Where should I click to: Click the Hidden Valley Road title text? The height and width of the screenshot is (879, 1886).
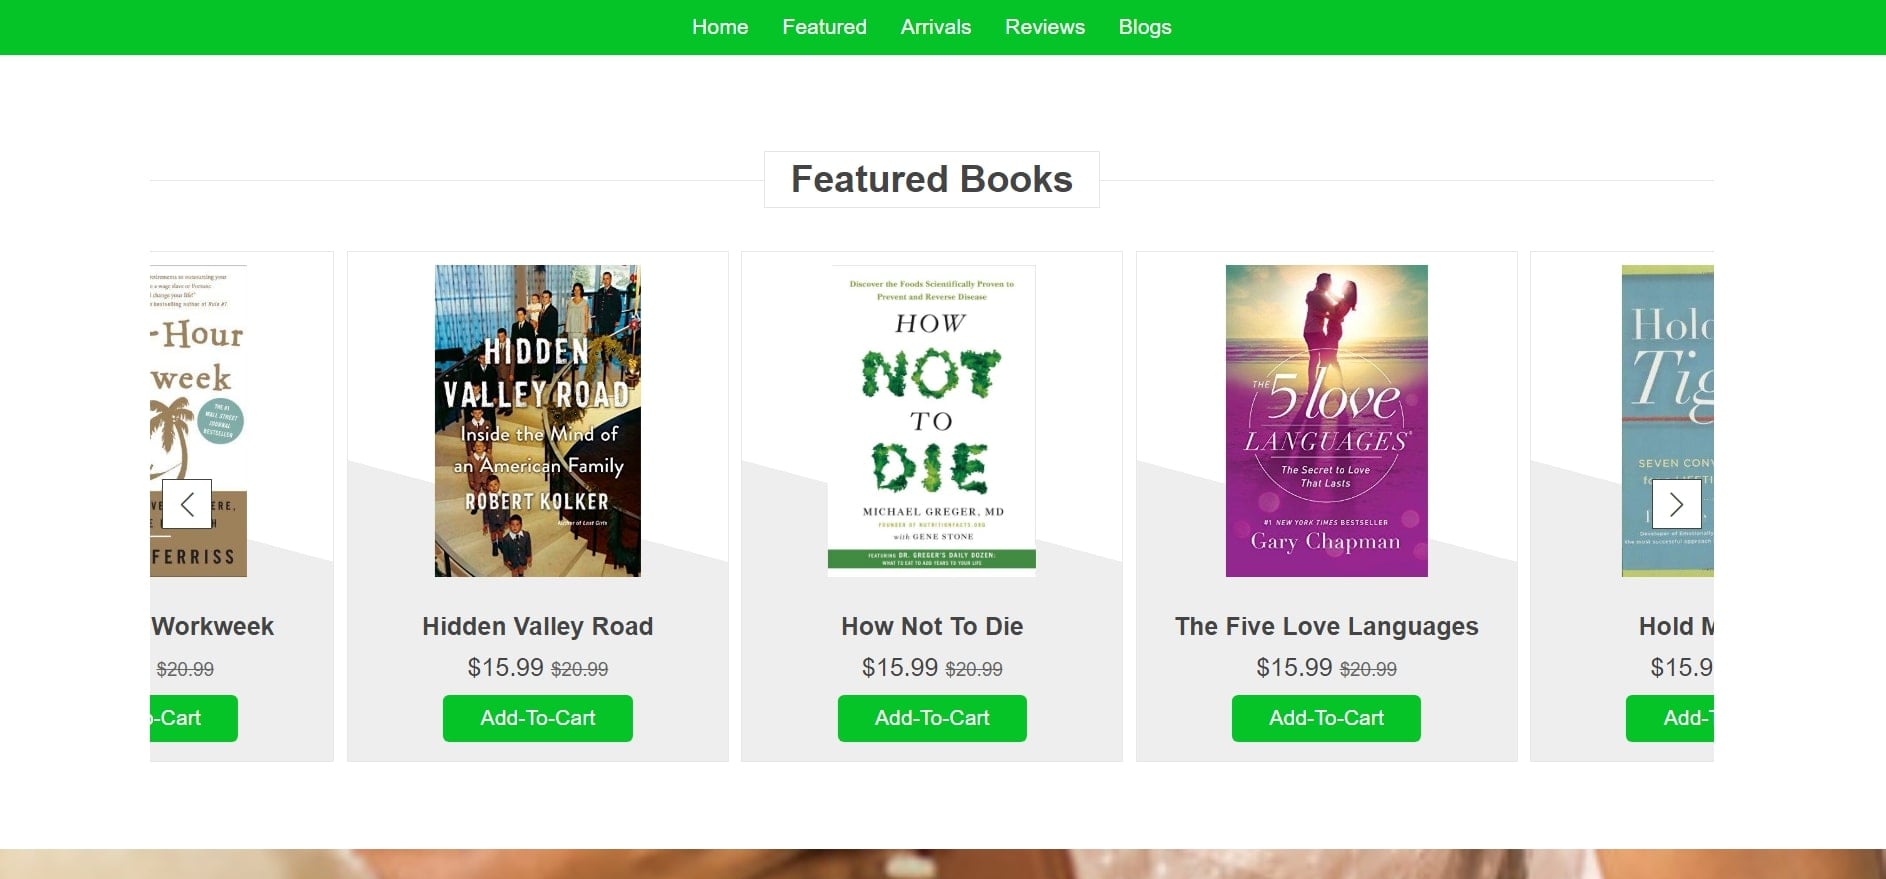point(537,626)
